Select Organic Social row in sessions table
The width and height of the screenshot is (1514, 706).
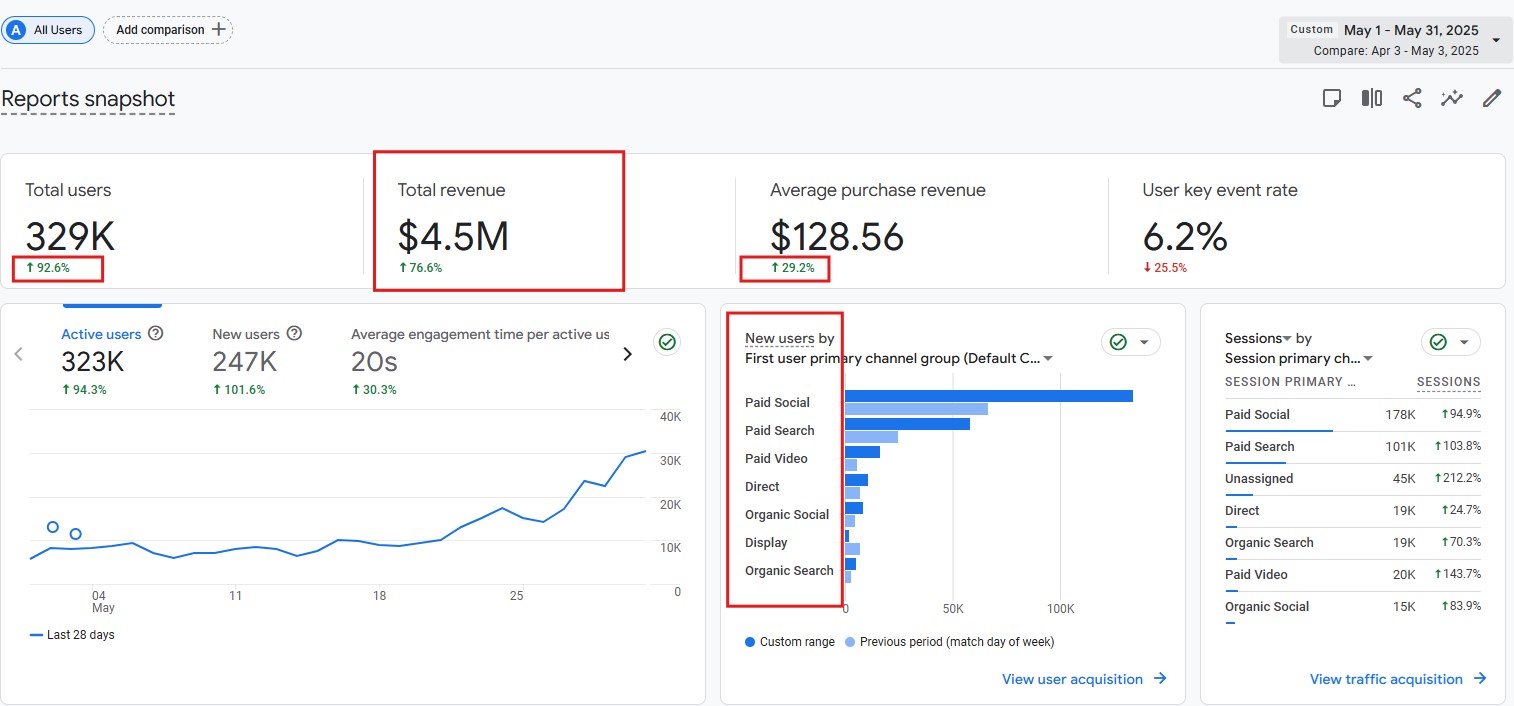point(1353,607)
